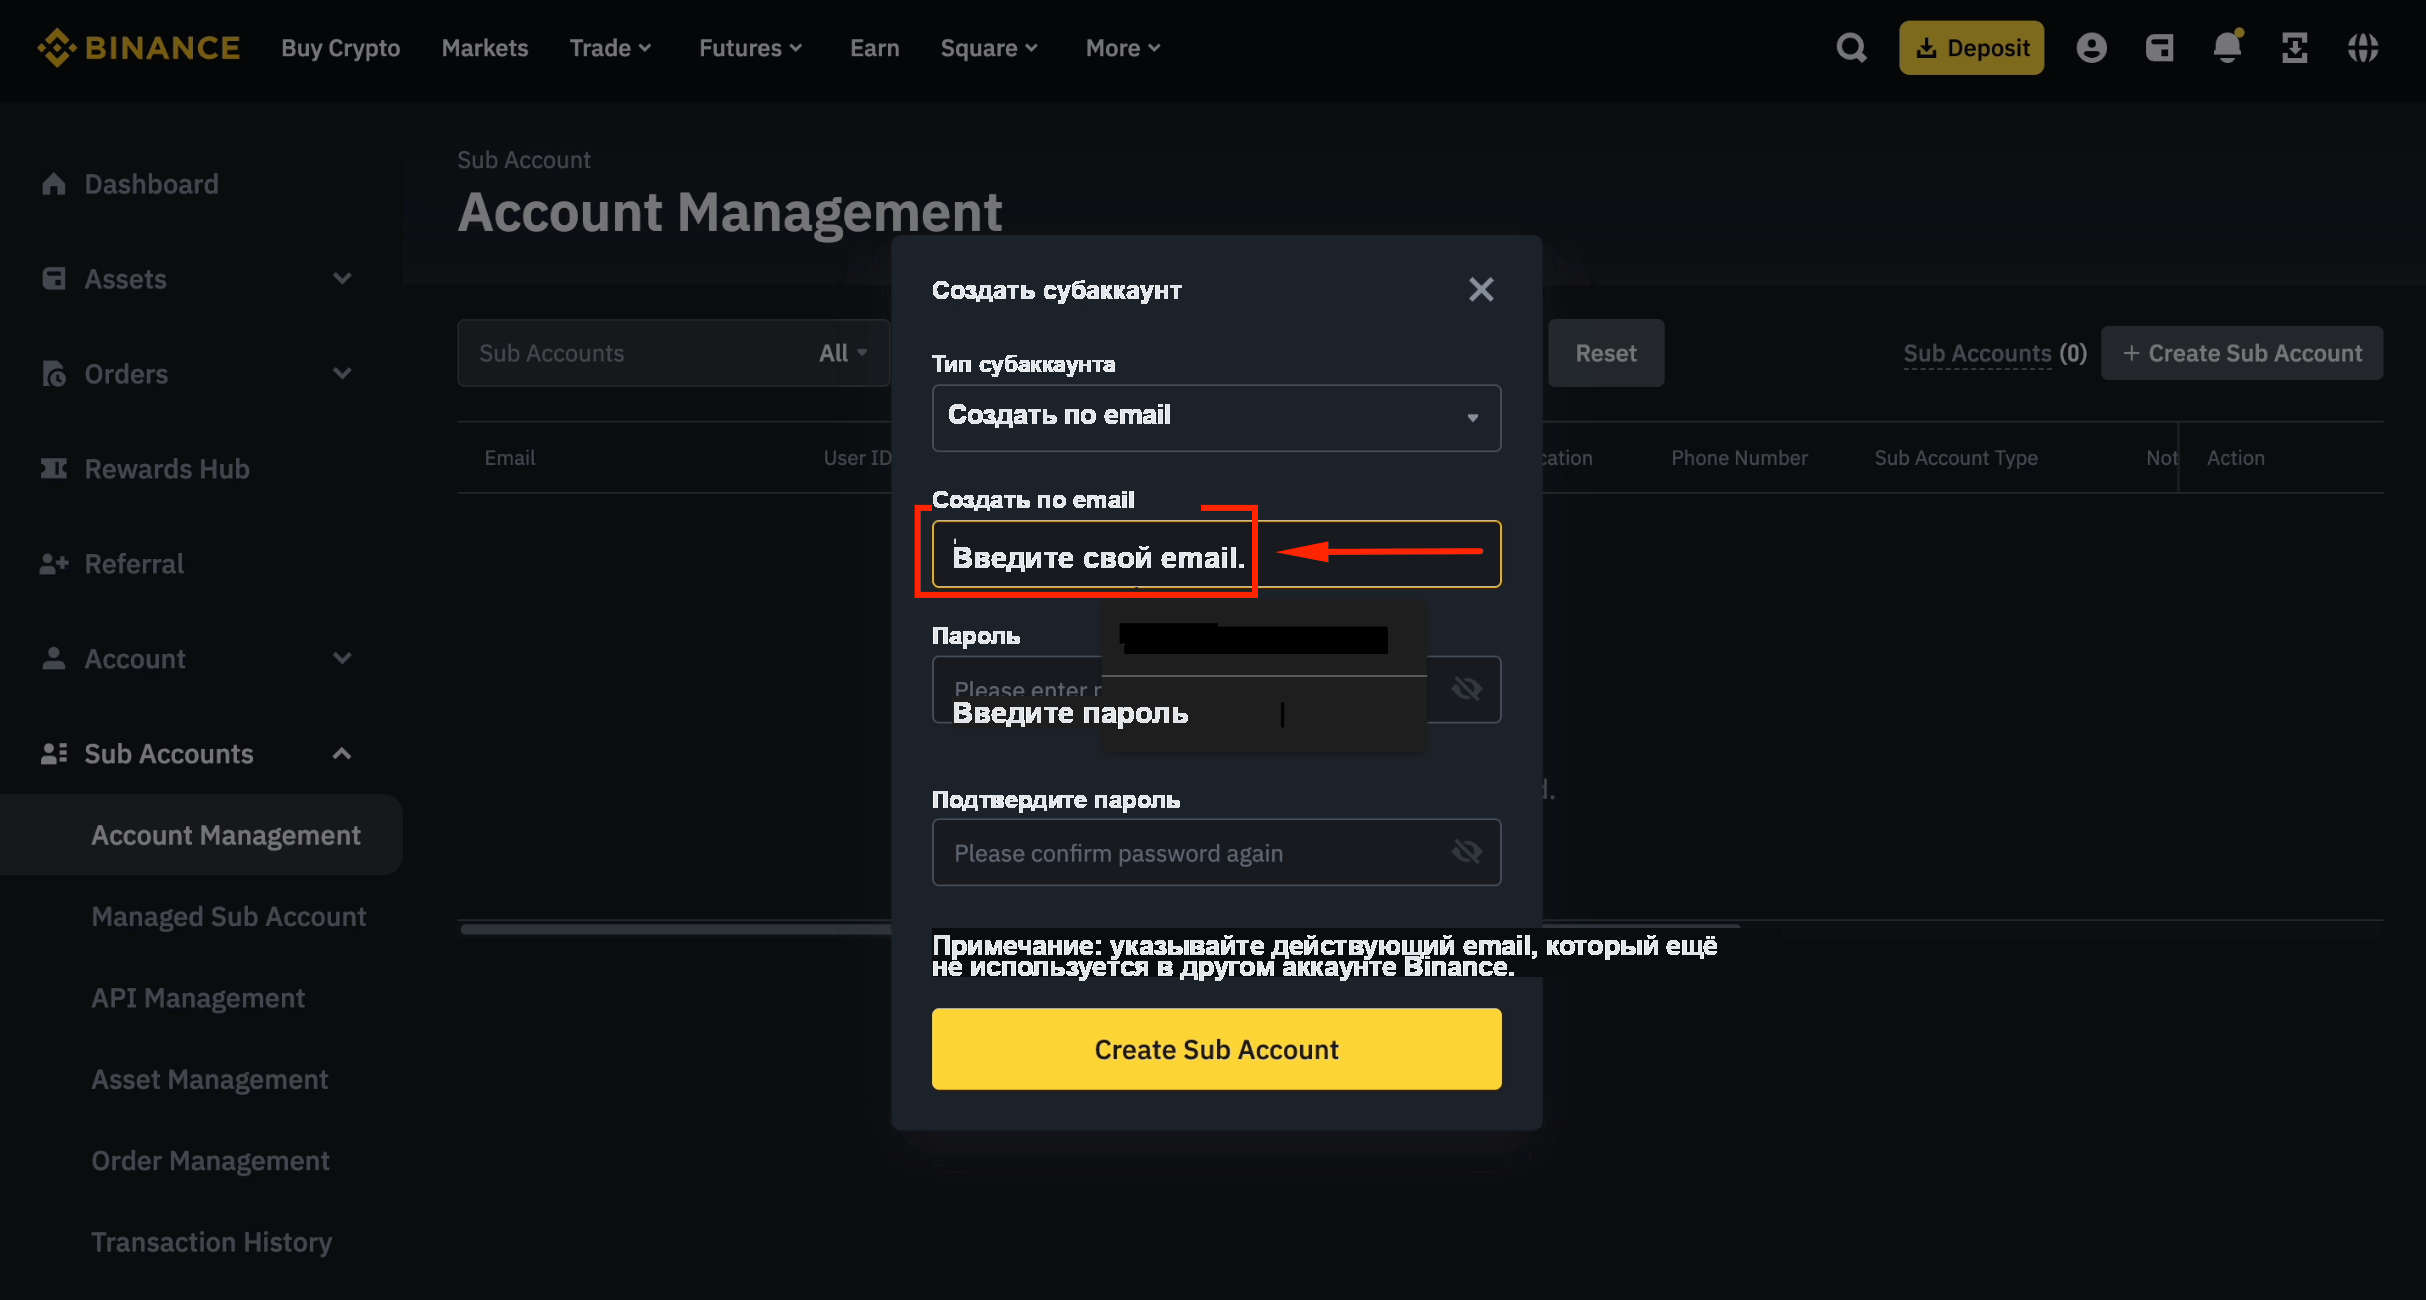Image resolution: width=2426 pixels, height=1300 pixels.
Task: Click the password input field
Action: click(1216, 689)
